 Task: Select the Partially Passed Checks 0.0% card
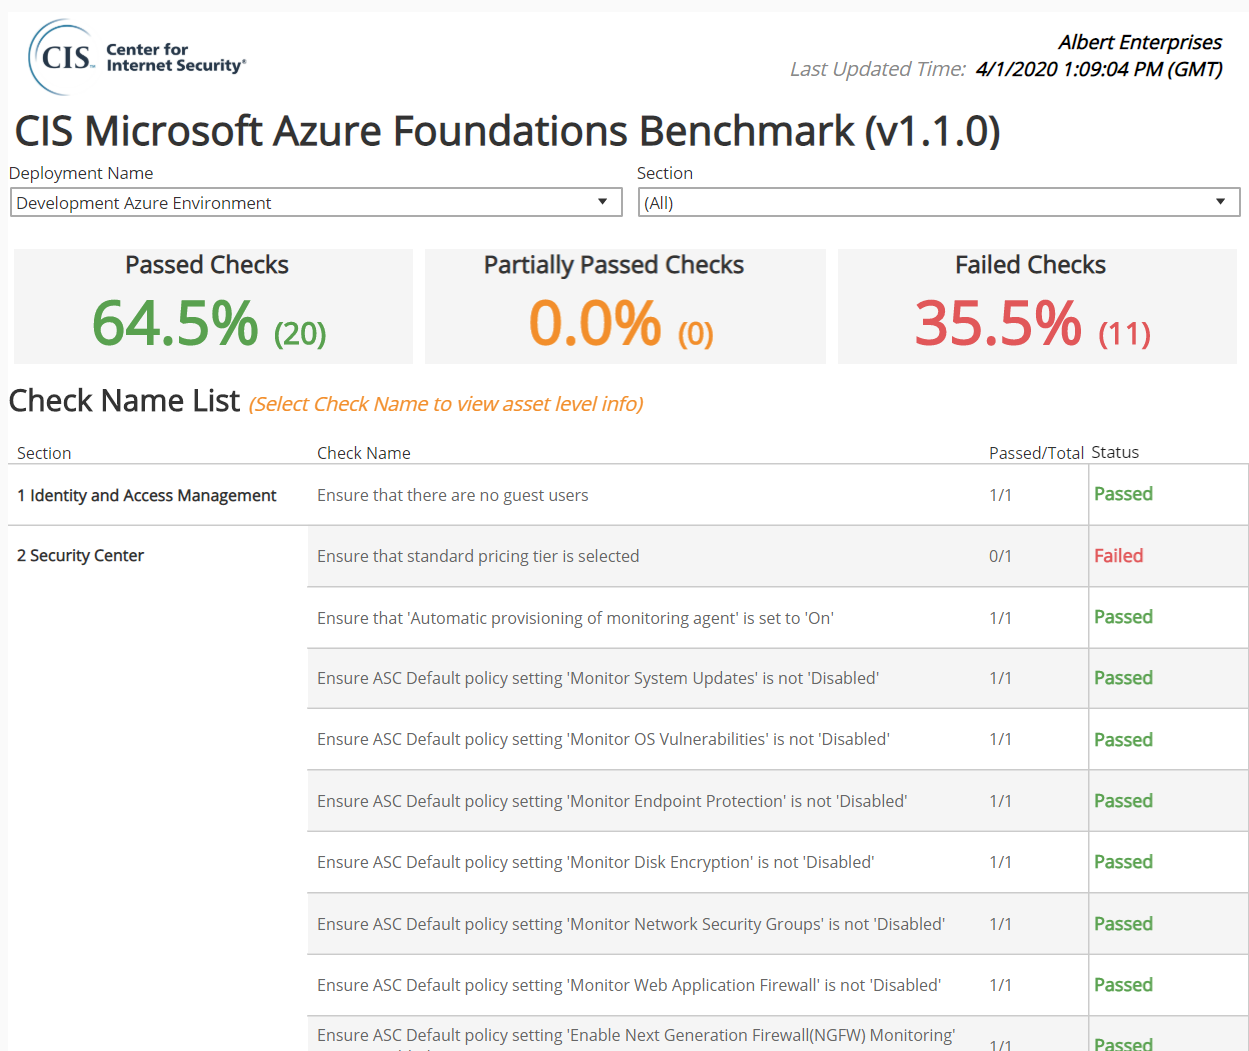pos(625,306)
